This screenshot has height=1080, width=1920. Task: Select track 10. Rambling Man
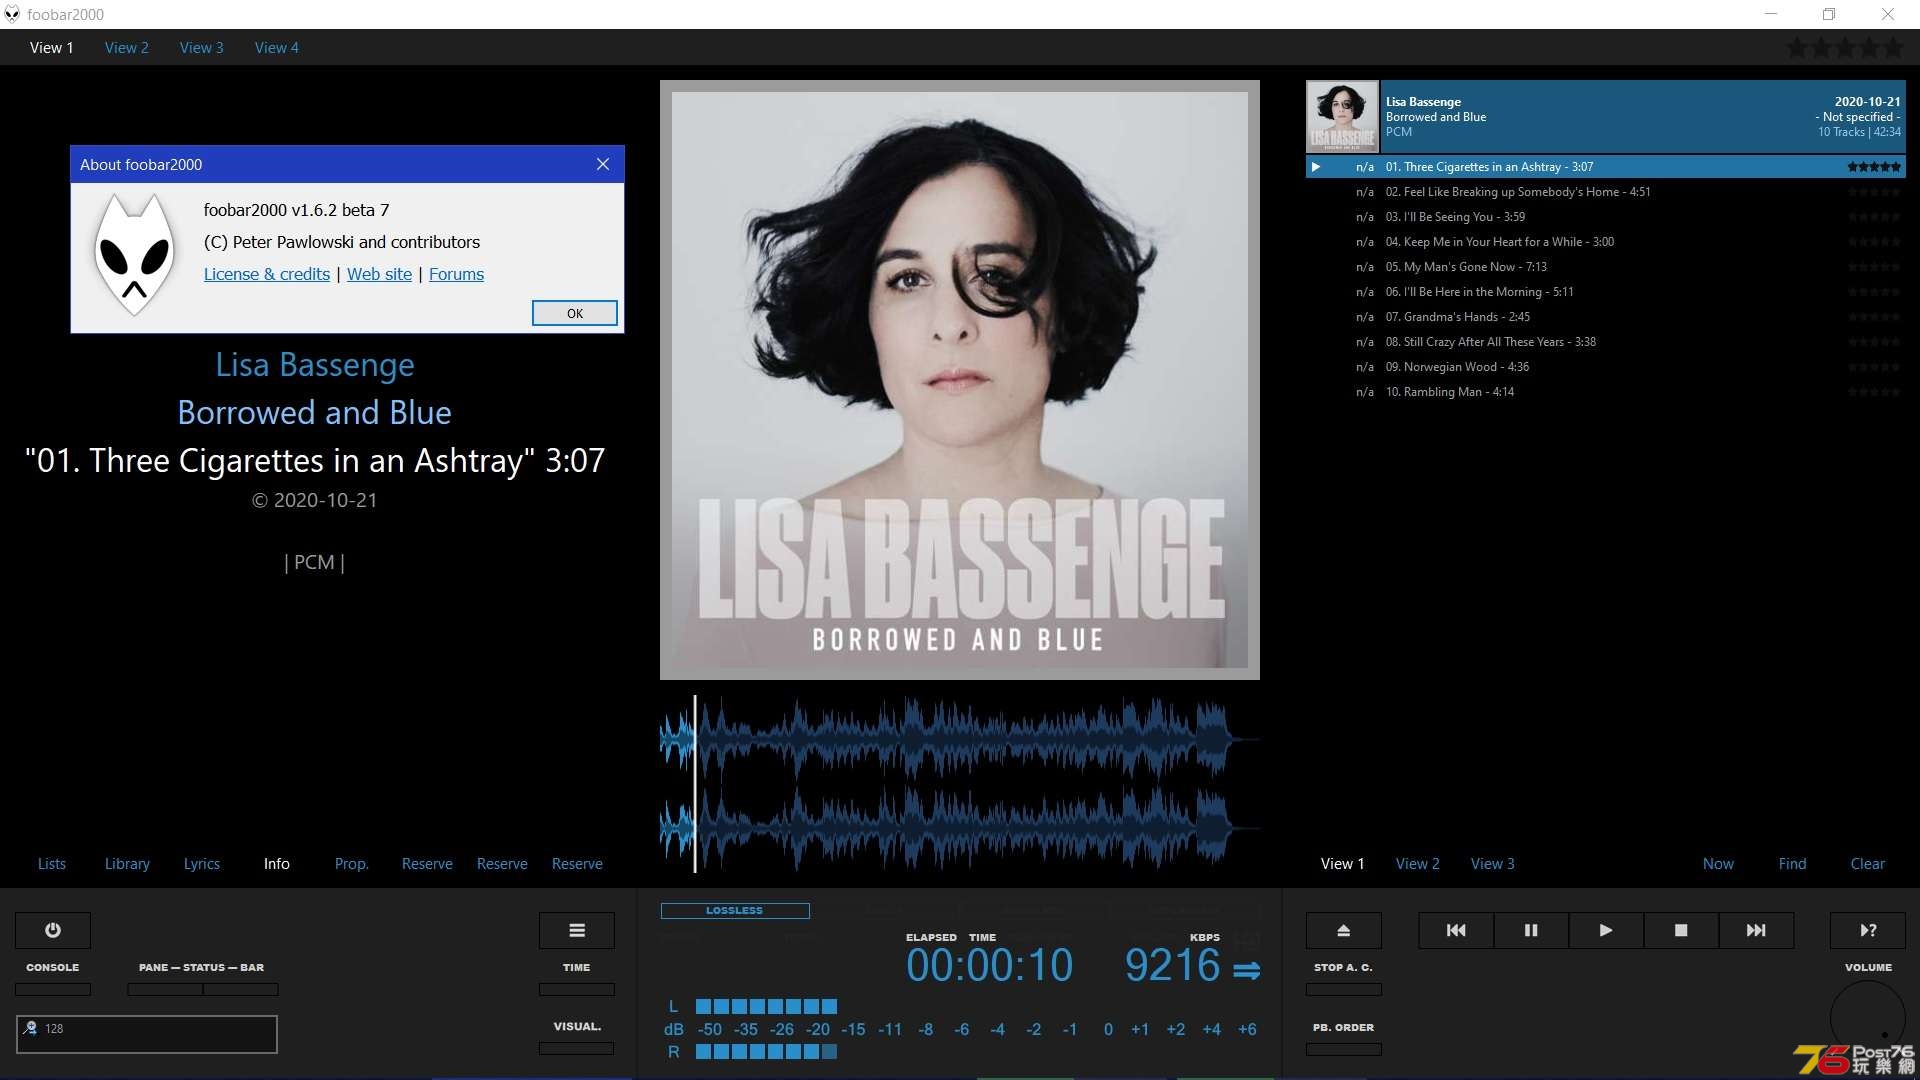coord(1606,392)
